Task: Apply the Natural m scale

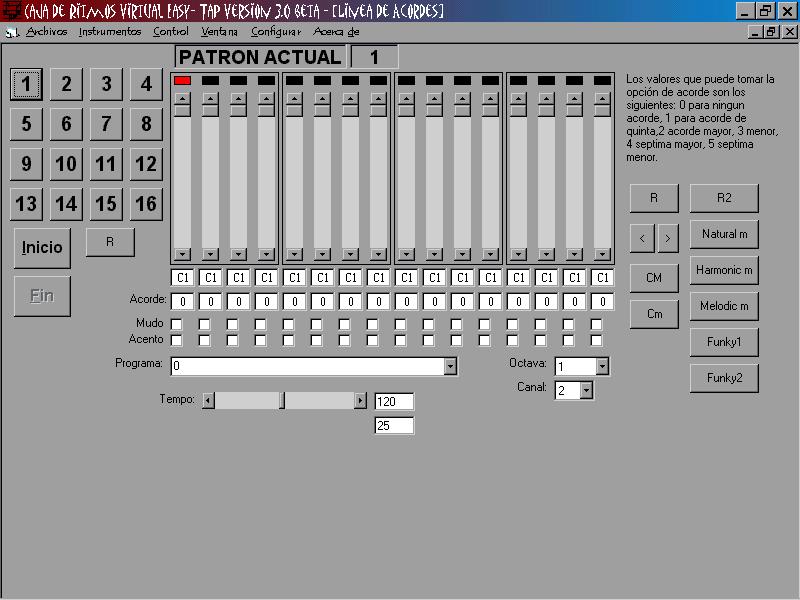Action: [724, 234]
